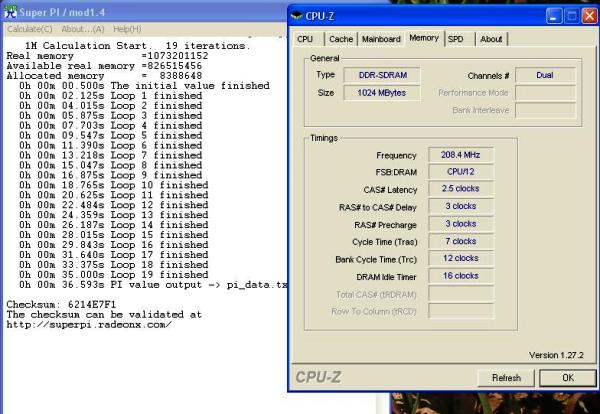
Task: Click the empty Total CAS# (tRDRAM) field
Action: click(461, 294)
